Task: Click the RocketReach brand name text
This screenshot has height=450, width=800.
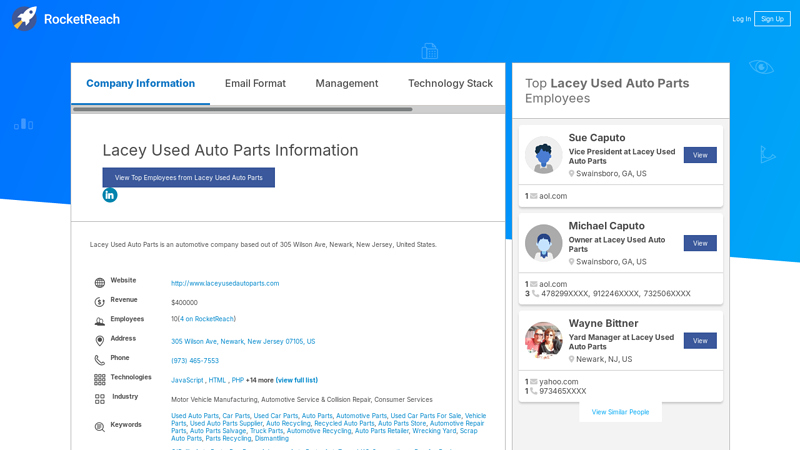Action: pos(82,19)
